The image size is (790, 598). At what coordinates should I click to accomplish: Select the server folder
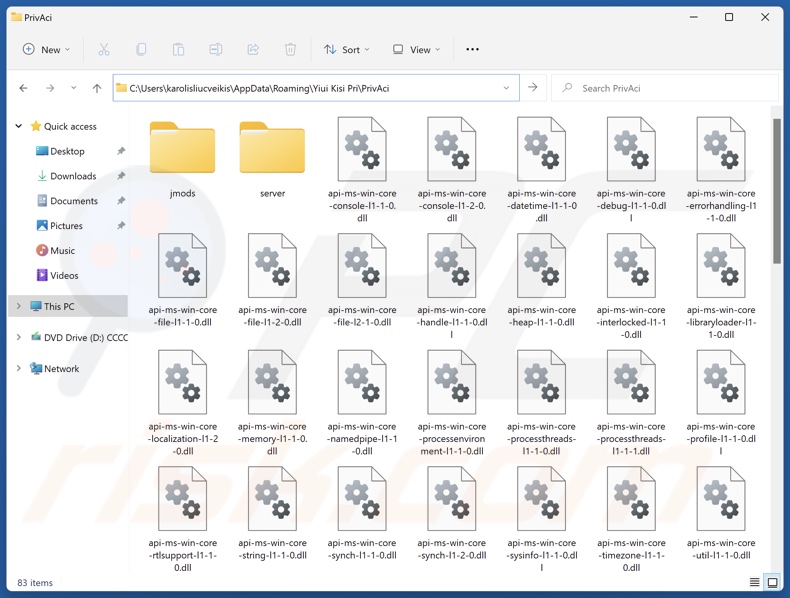tap(272, 148)
